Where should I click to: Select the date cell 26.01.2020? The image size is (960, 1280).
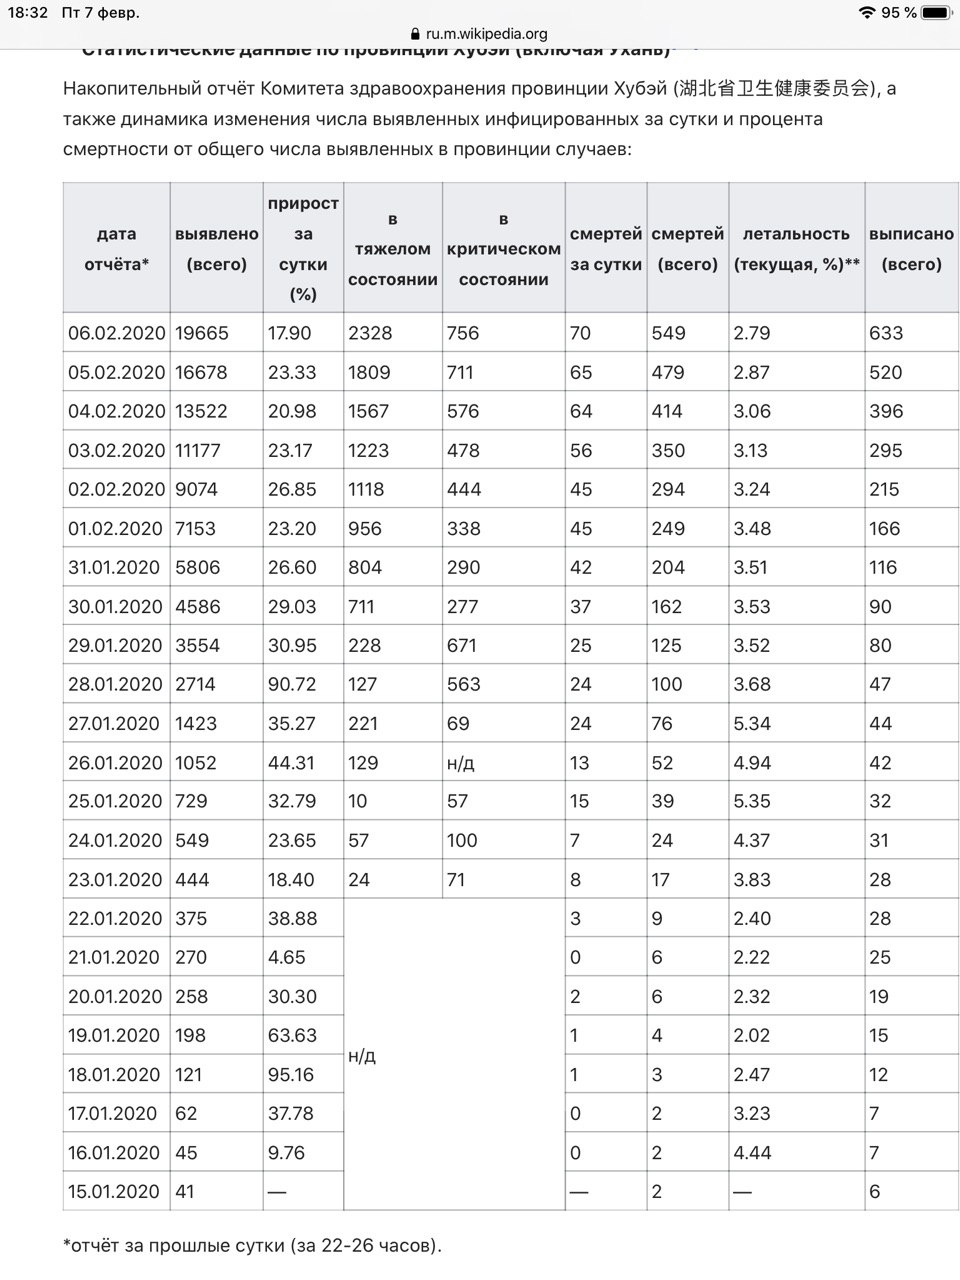[115, 762]
